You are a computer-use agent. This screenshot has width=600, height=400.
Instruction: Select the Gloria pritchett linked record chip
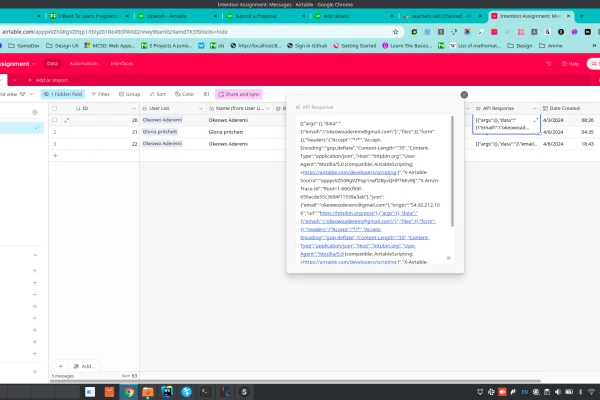pyautogui.click(x=159, y=131)
